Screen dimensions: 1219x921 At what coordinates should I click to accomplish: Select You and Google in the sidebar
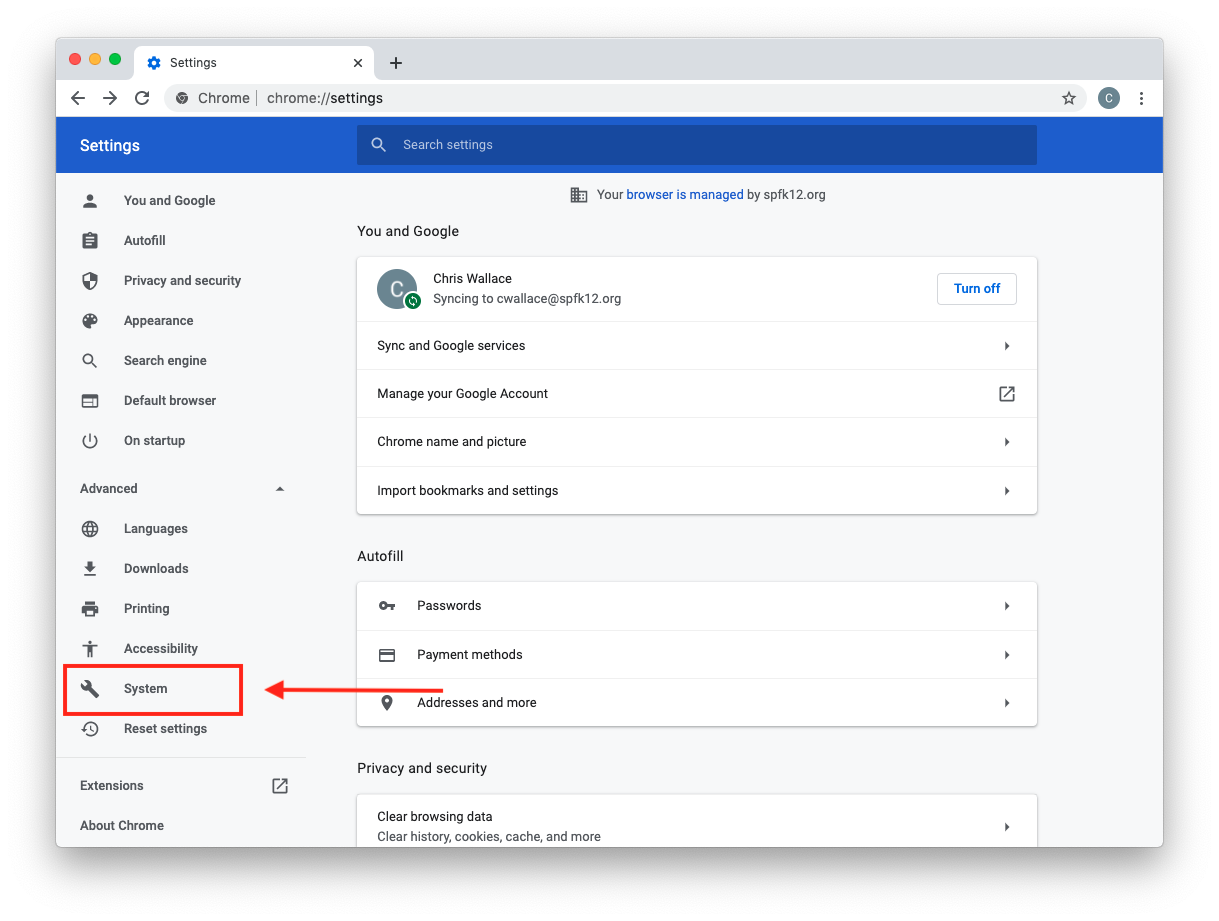tap(169, 201)
